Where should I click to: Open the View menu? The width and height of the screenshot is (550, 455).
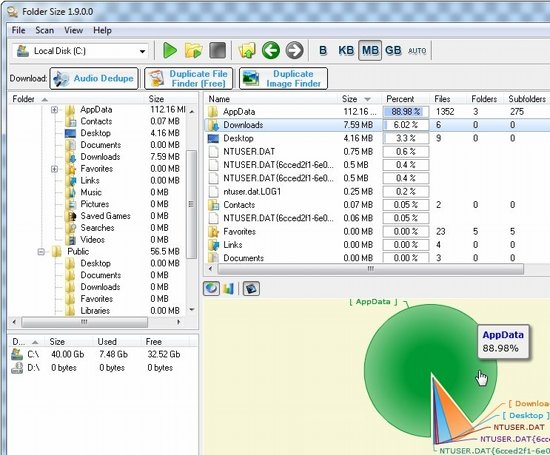point(73,31)
